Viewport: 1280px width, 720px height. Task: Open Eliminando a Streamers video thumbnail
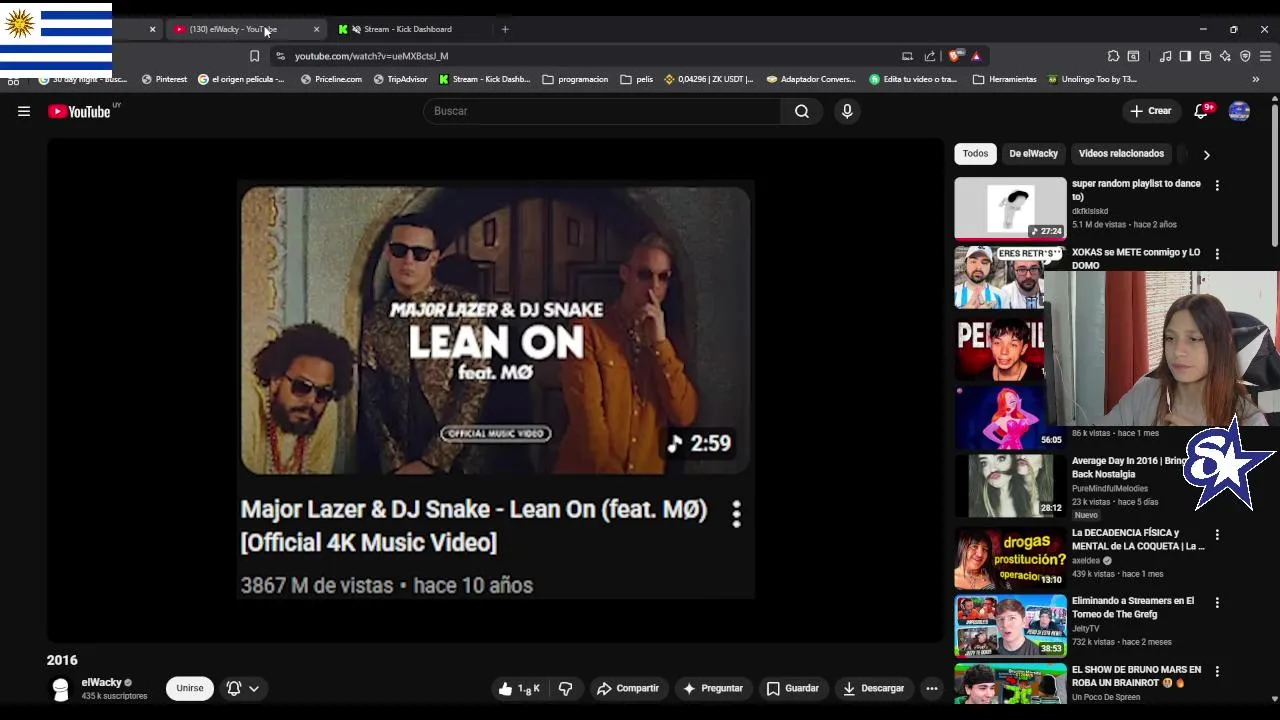[1010, 626]
